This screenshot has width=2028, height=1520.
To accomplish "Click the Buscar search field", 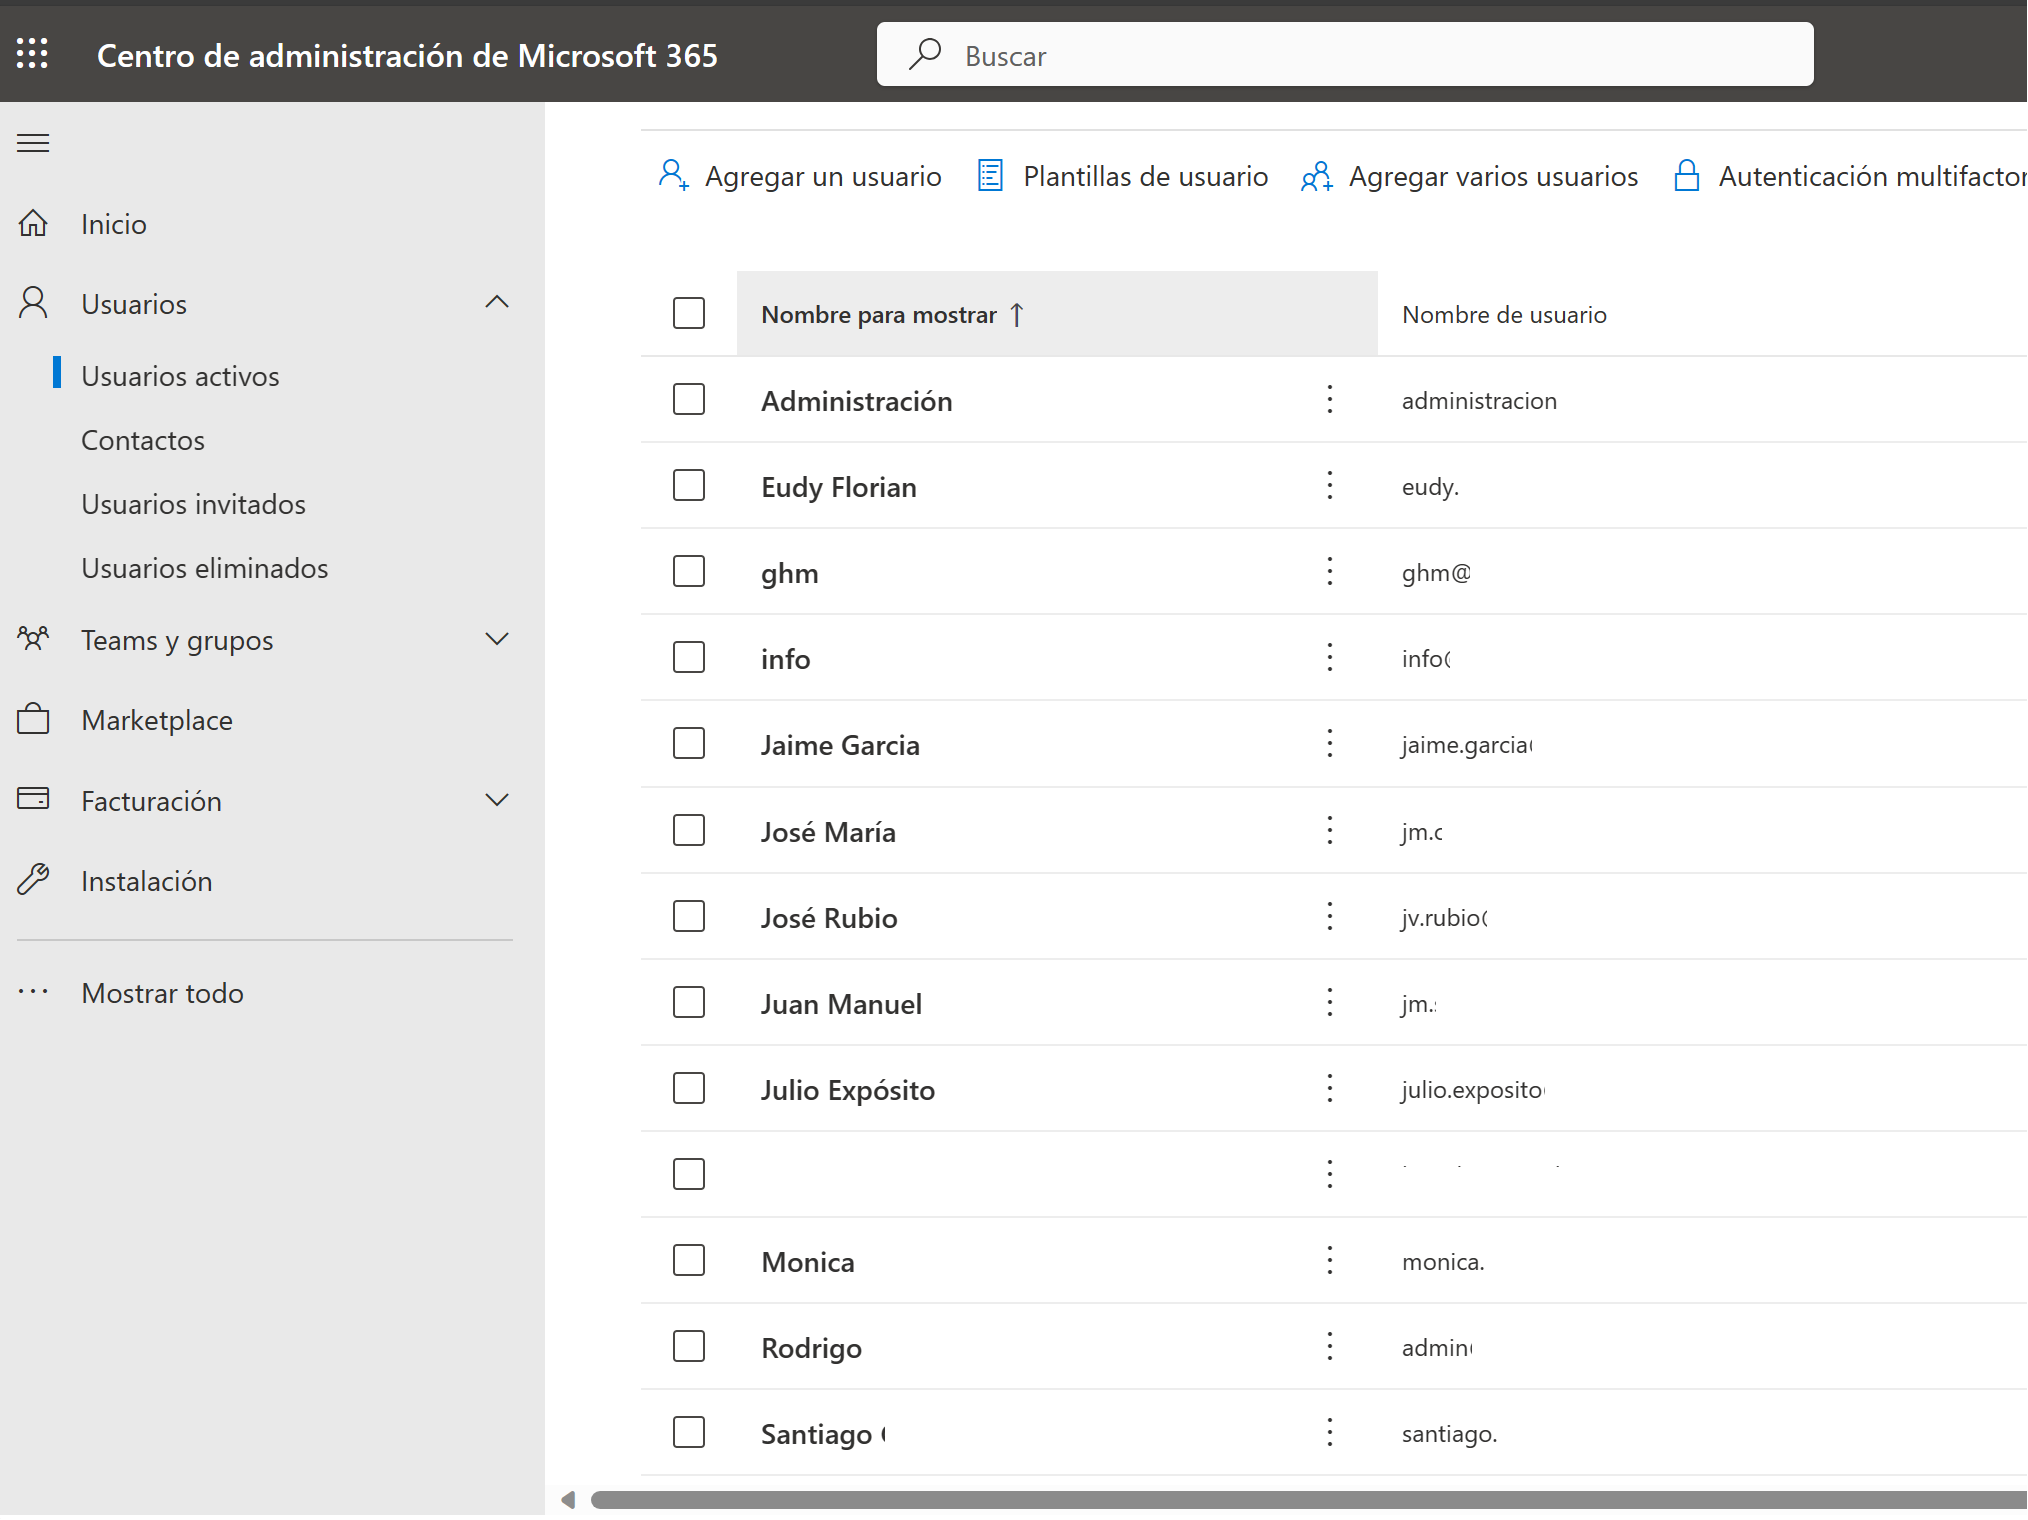I will tap(1344, 55).
